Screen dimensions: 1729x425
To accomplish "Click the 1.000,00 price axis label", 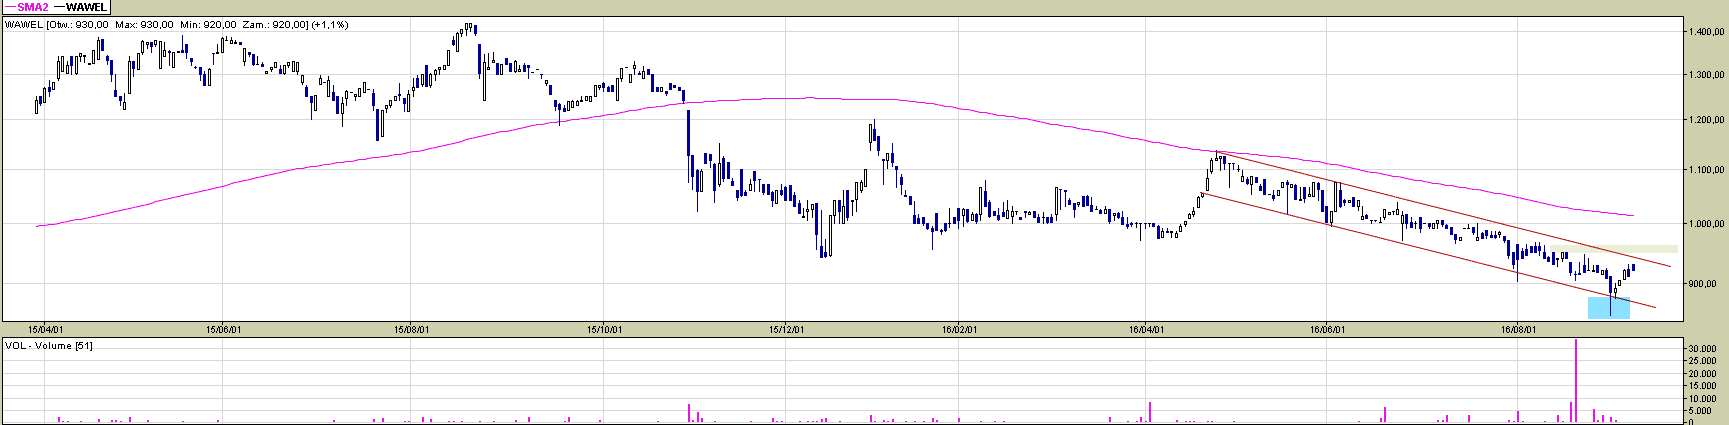I will point(1704,224).
